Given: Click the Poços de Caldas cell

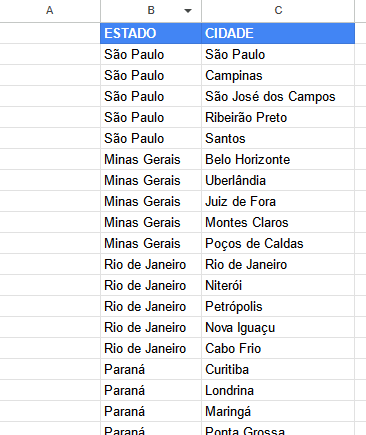Looking at the screenshot, I should coord(278,243).
